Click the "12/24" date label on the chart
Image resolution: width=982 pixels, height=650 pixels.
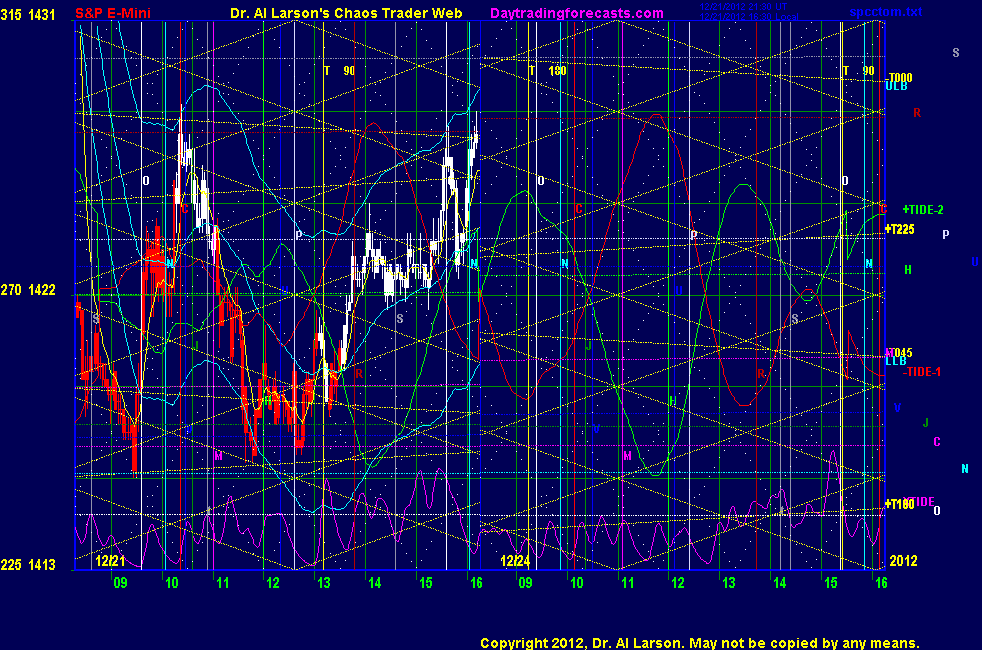coord(515,561)
